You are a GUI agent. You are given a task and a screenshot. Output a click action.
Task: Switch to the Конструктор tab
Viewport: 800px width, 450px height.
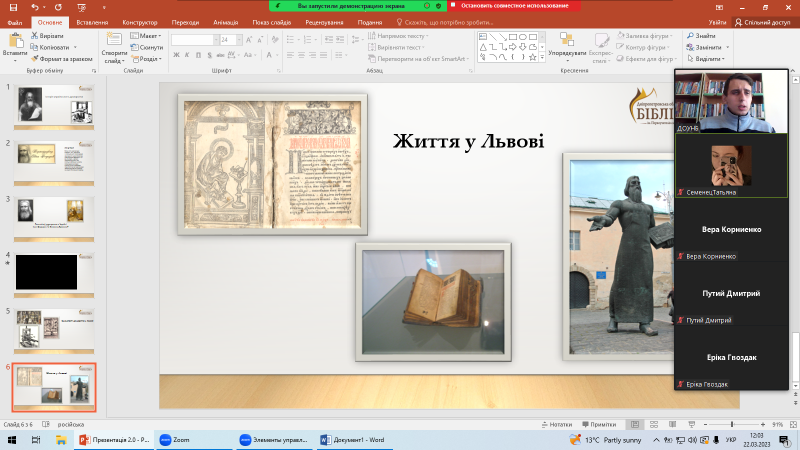[140, 22]
